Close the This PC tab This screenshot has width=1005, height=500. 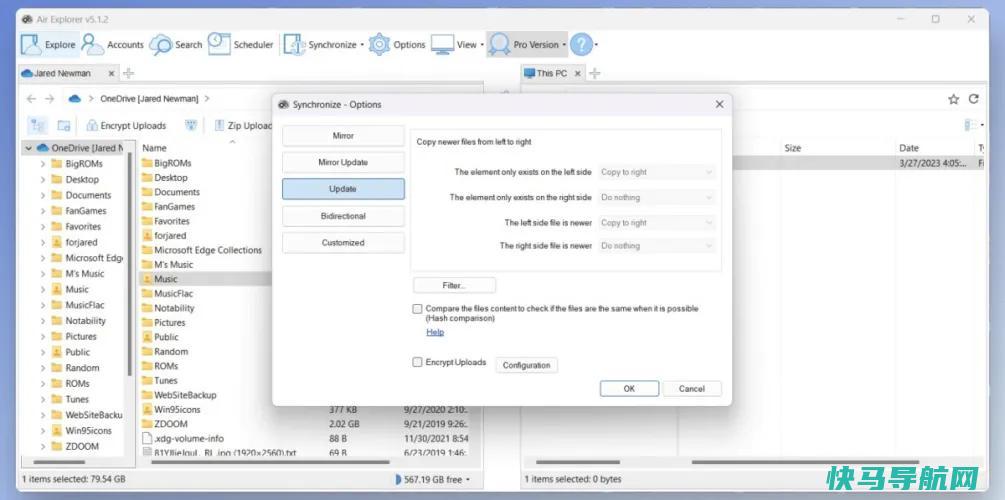point(577,73)
